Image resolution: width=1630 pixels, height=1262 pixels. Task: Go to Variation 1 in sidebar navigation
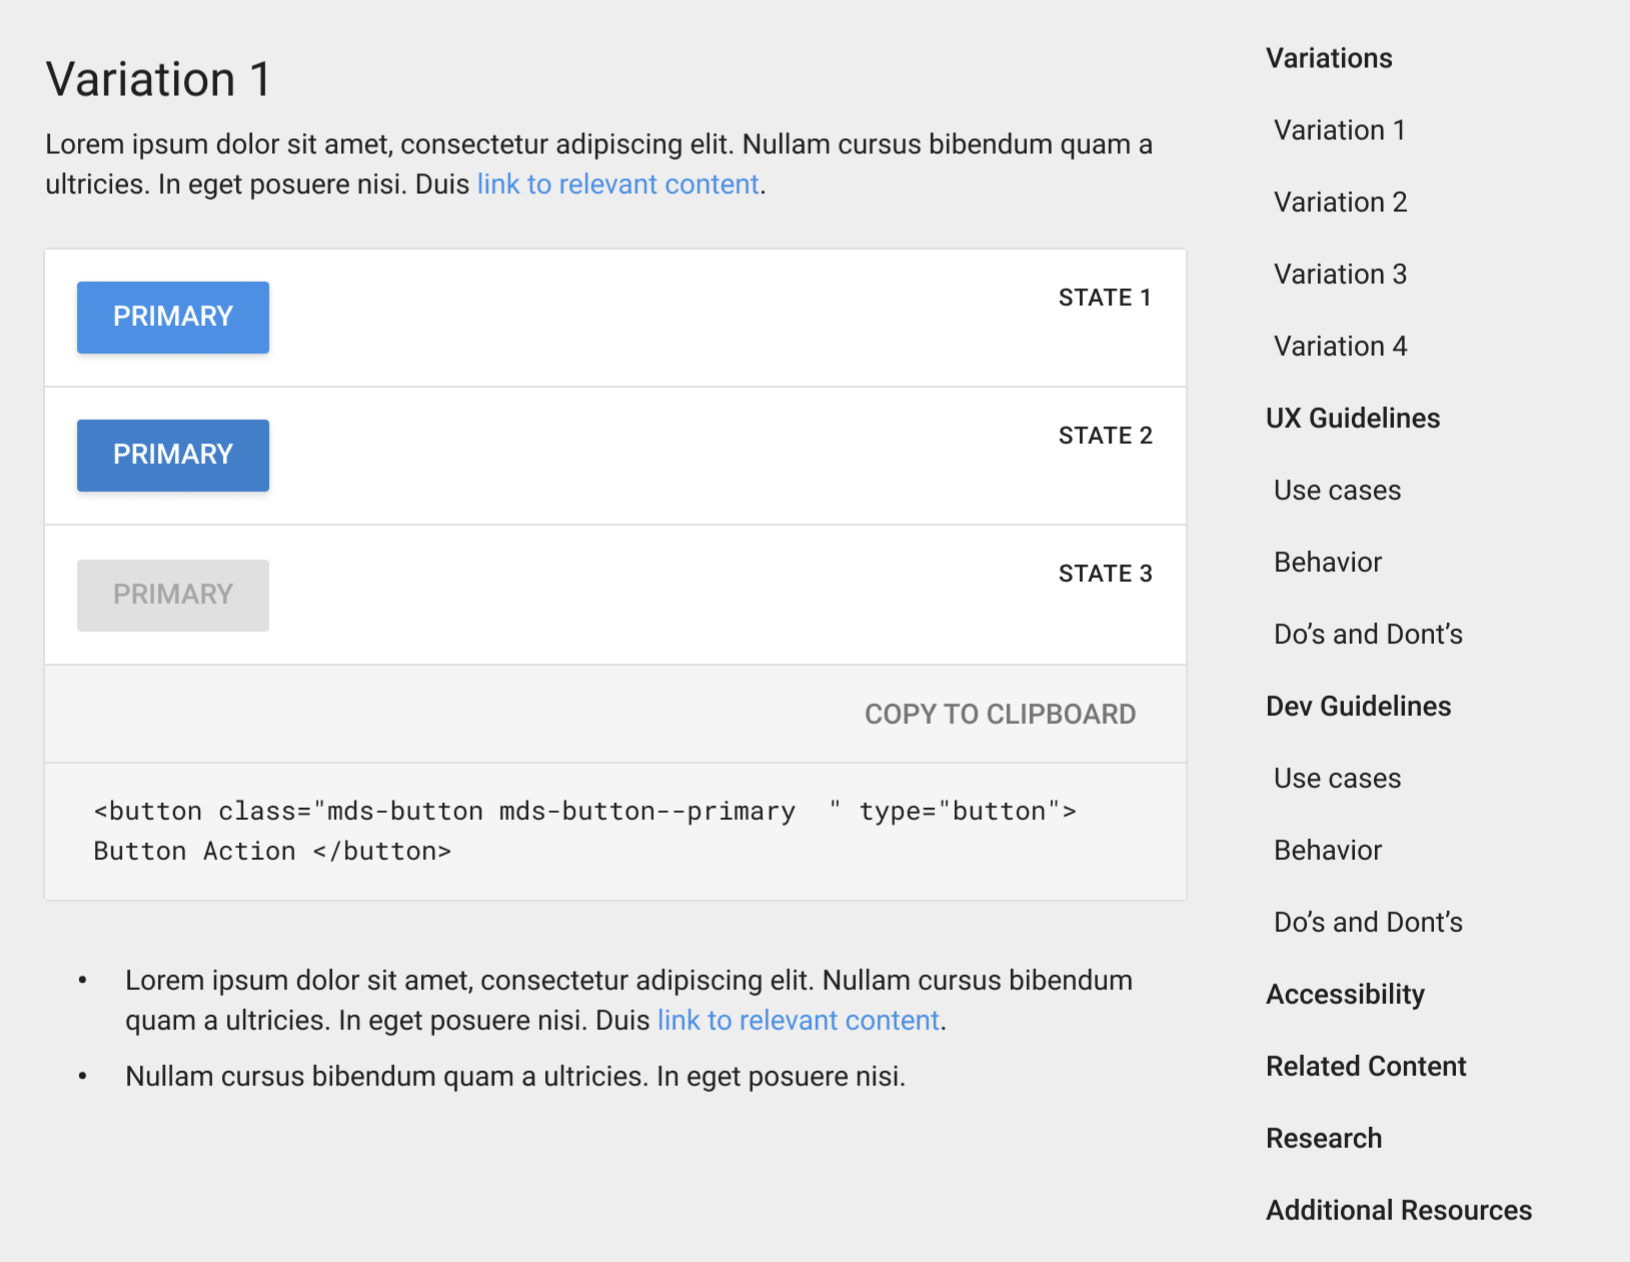1339,131
